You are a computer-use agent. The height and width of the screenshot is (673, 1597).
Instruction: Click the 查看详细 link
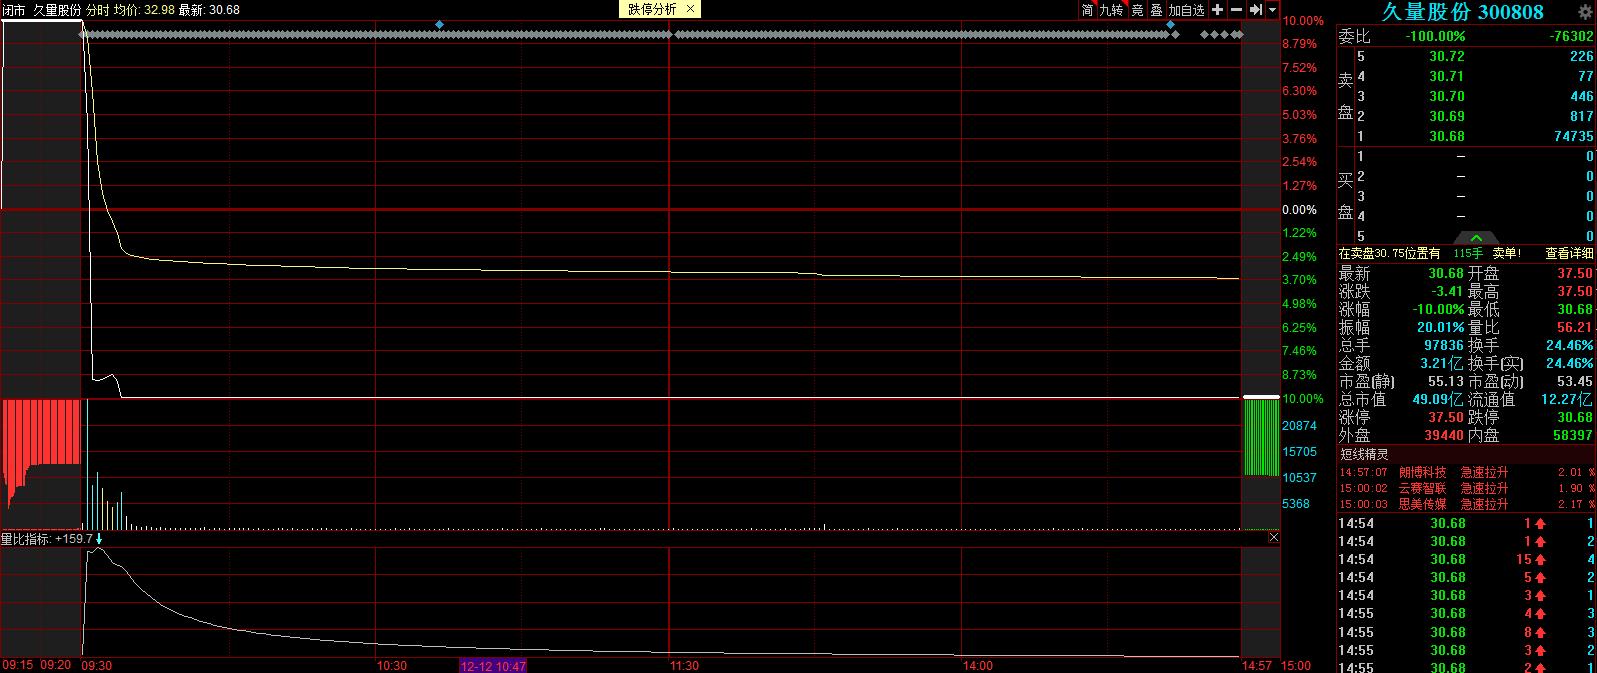pyautogui.click(x=1569, y=254)
